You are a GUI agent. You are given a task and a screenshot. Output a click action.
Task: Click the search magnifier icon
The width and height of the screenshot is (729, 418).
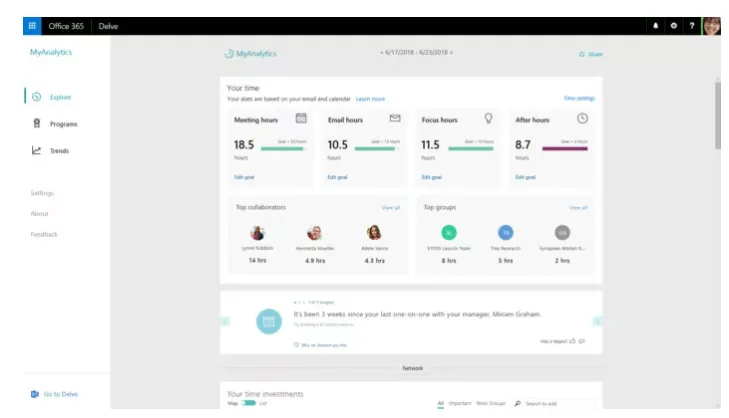(x=517, y=404)
